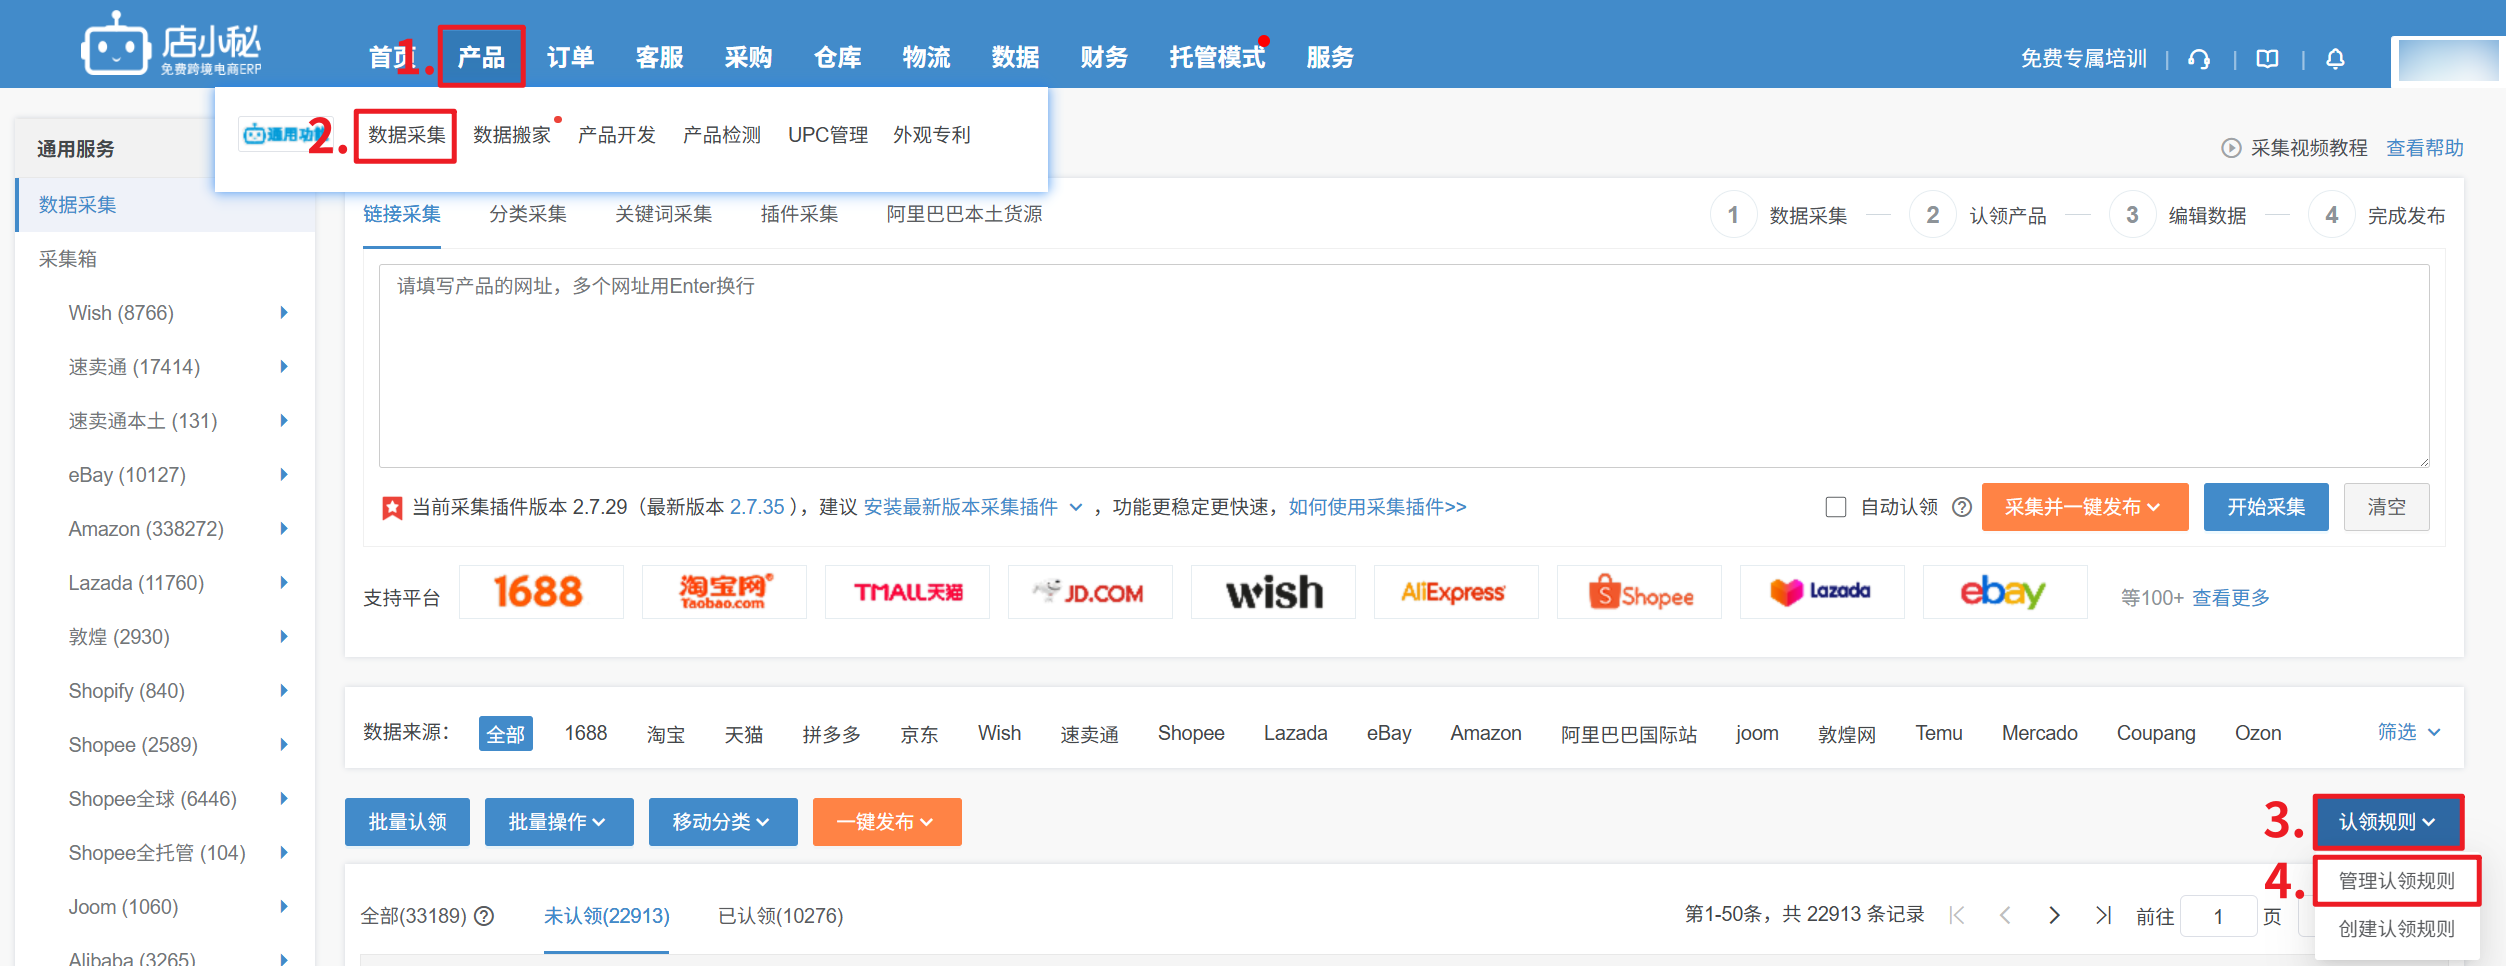This screenshot has width=2506, height=966.
Task: Click the help icon beside 自动认领
Action: click(1962, 507)
